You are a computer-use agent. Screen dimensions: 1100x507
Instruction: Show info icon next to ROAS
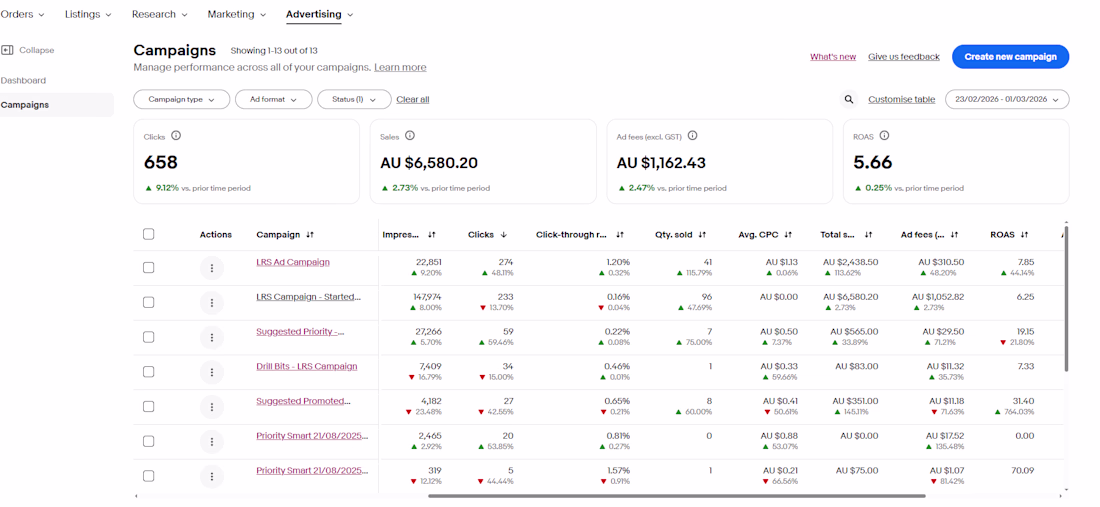885,136
